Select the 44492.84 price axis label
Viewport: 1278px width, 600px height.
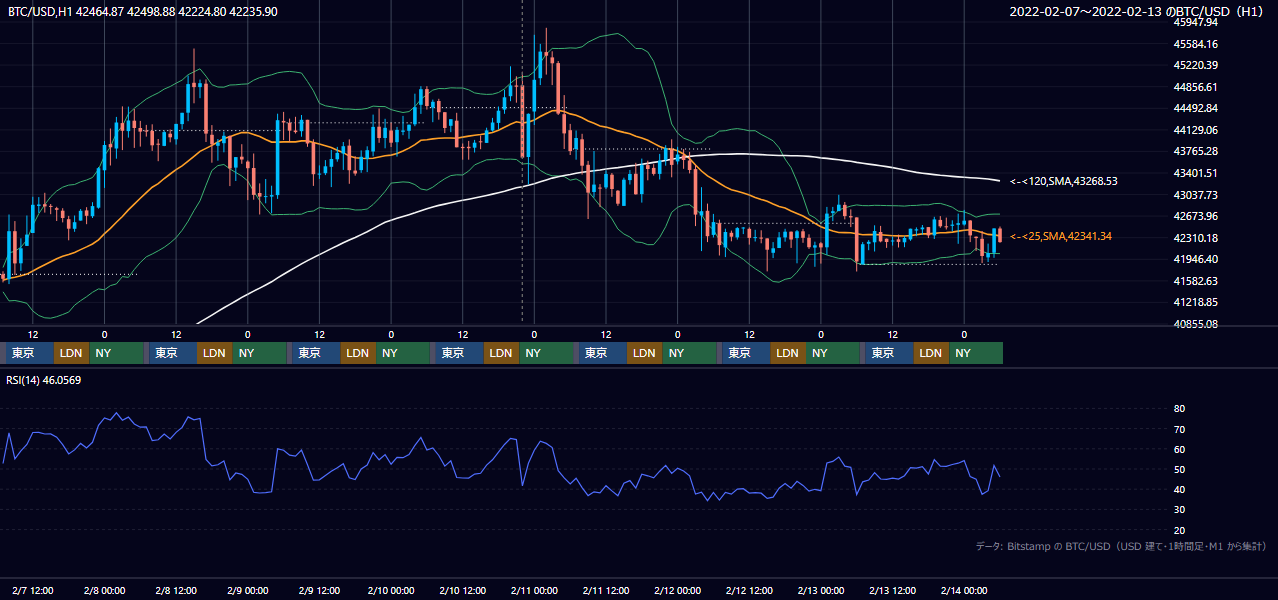[x=1196, y=108]
